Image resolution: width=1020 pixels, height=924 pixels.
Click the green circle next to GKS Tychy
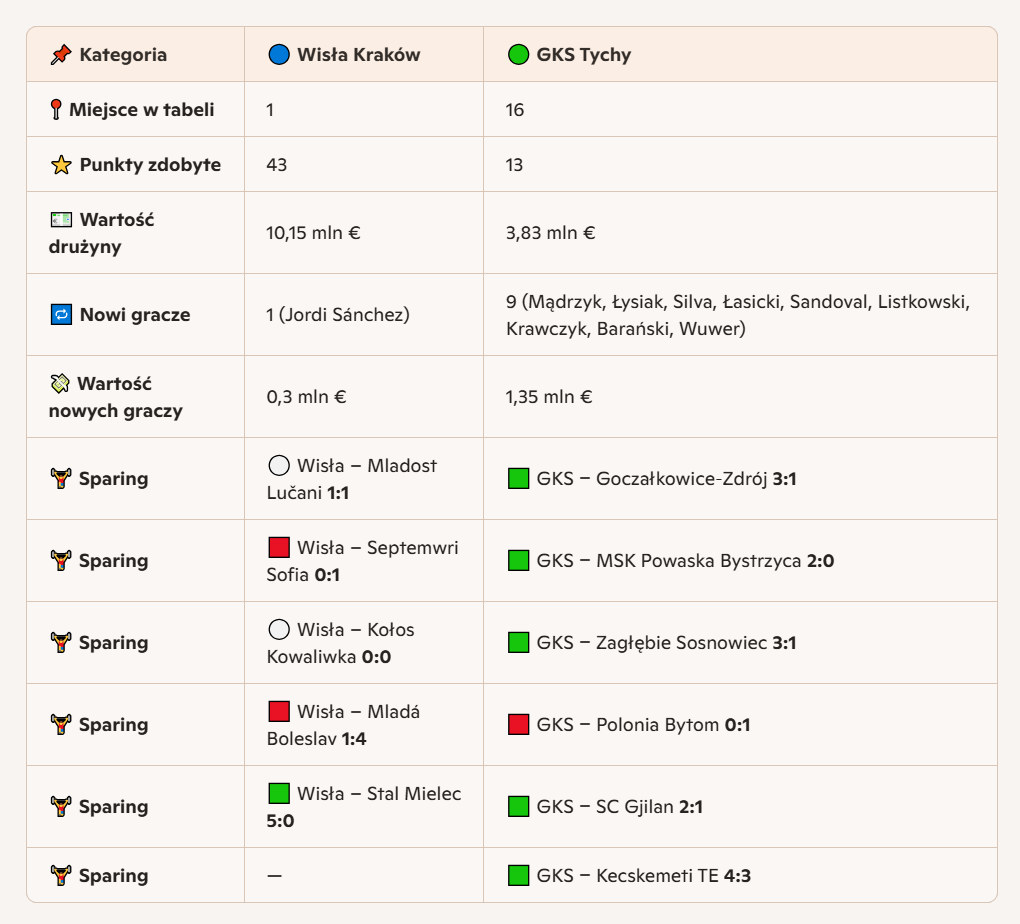pyautogui.click(x=518, y=55)
